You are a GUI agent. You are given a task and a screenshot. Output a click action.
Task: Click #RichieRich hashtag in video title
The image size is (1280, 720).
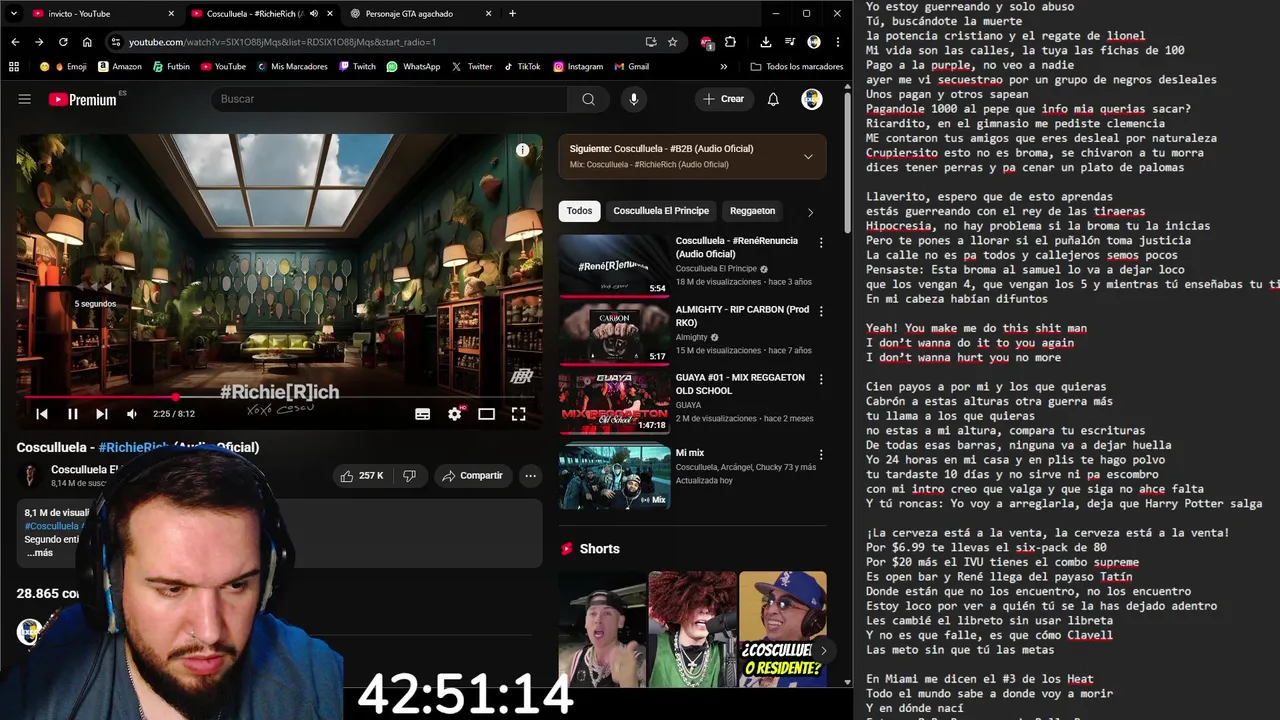tap(134, 447)
